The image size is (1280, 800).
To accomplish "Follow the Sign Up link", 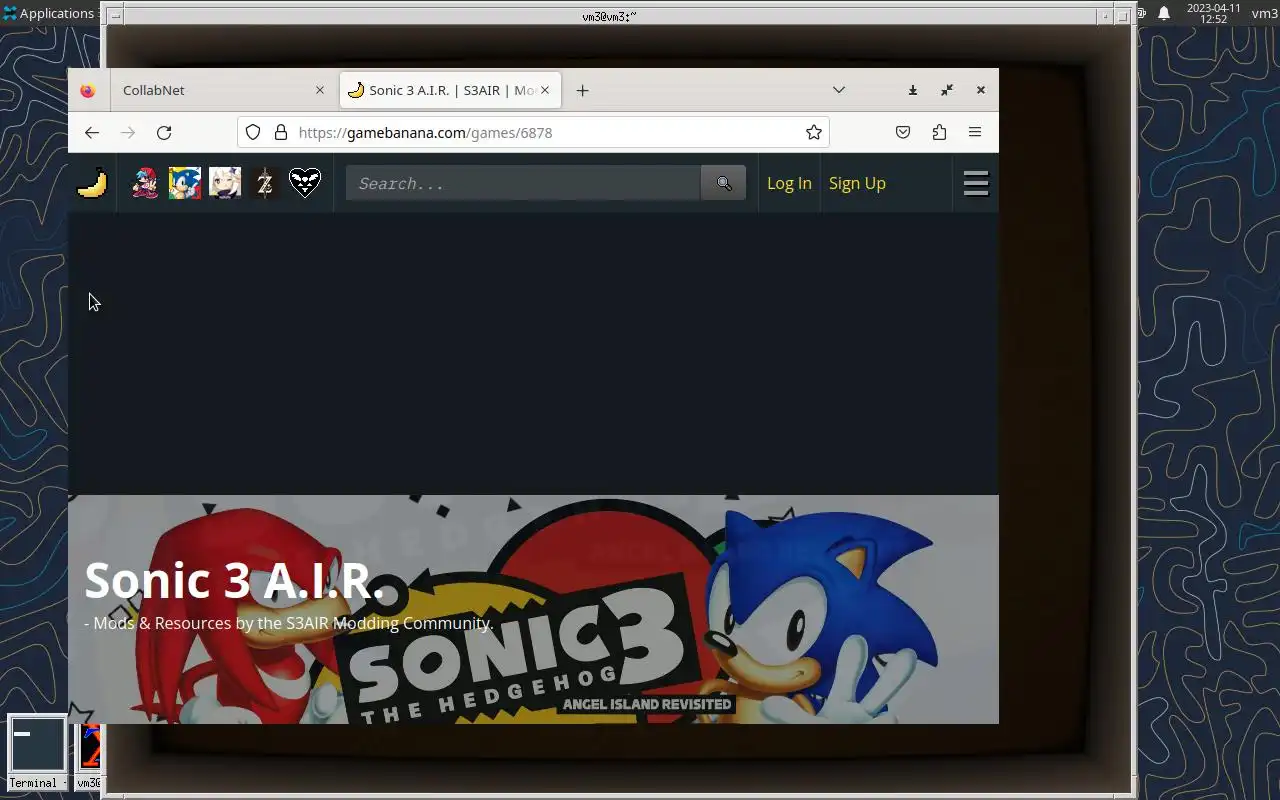I will [857, 183].
